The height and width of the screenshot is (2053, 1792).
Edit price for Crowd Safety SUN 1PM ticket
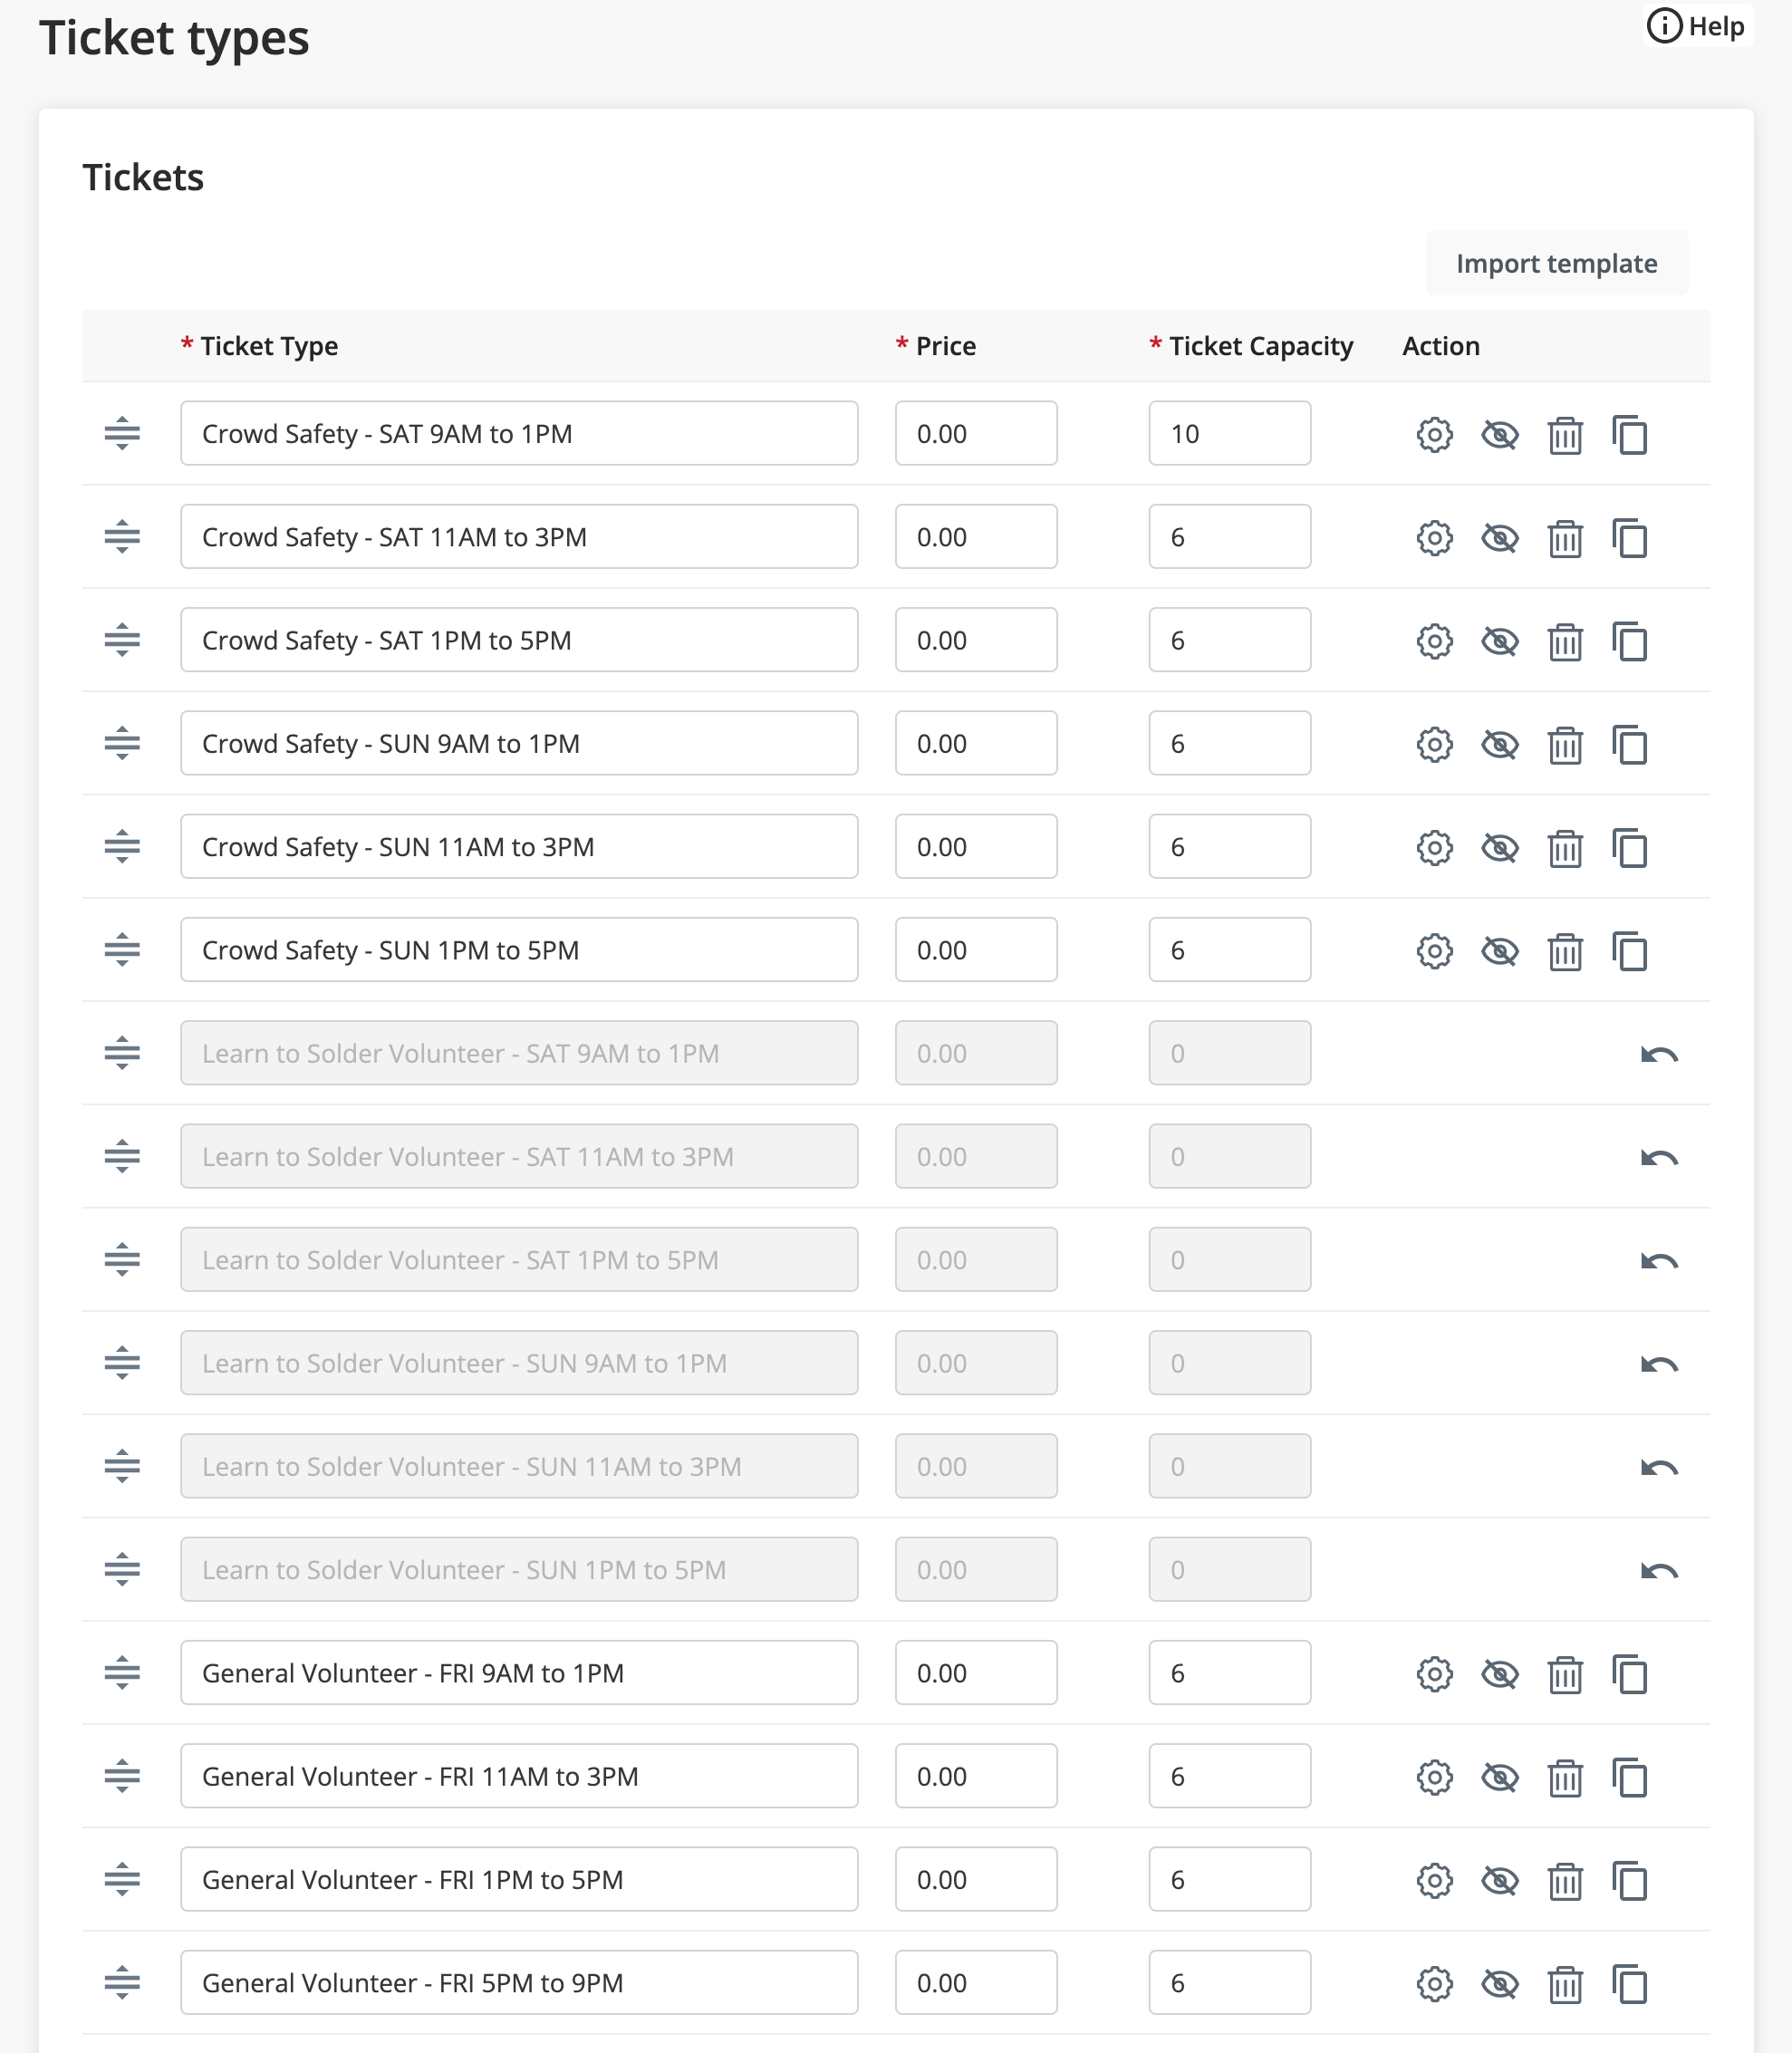pyautogui.click(x=976, y=950)
